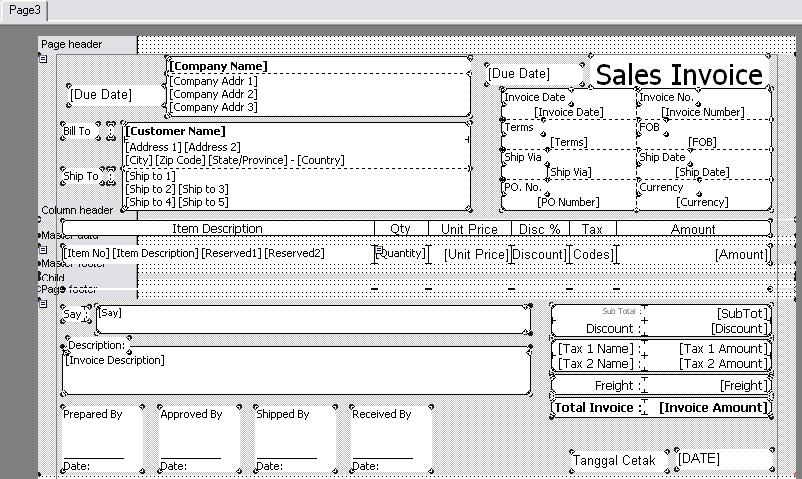The height and width of the screenshot is (479, 802).
Task: Select the [Amount] data field
Action: [741, 255]
